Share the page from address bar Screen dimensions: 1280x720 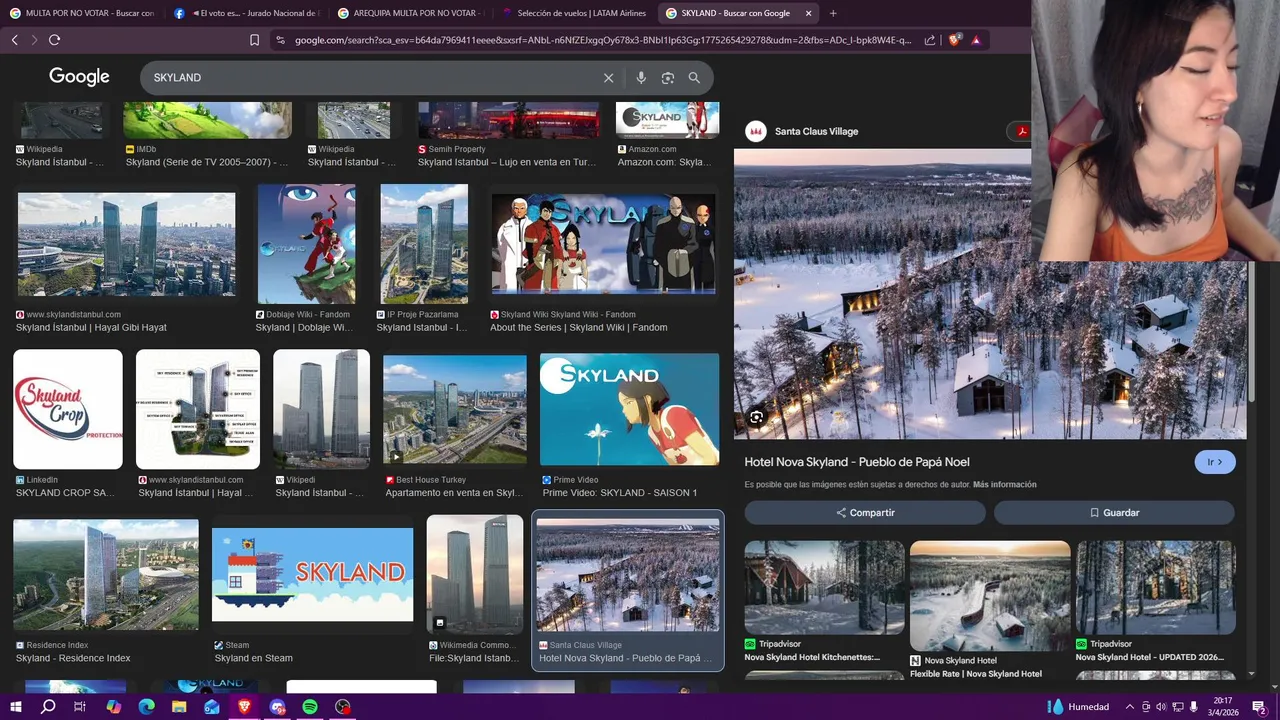pos(930,40)
